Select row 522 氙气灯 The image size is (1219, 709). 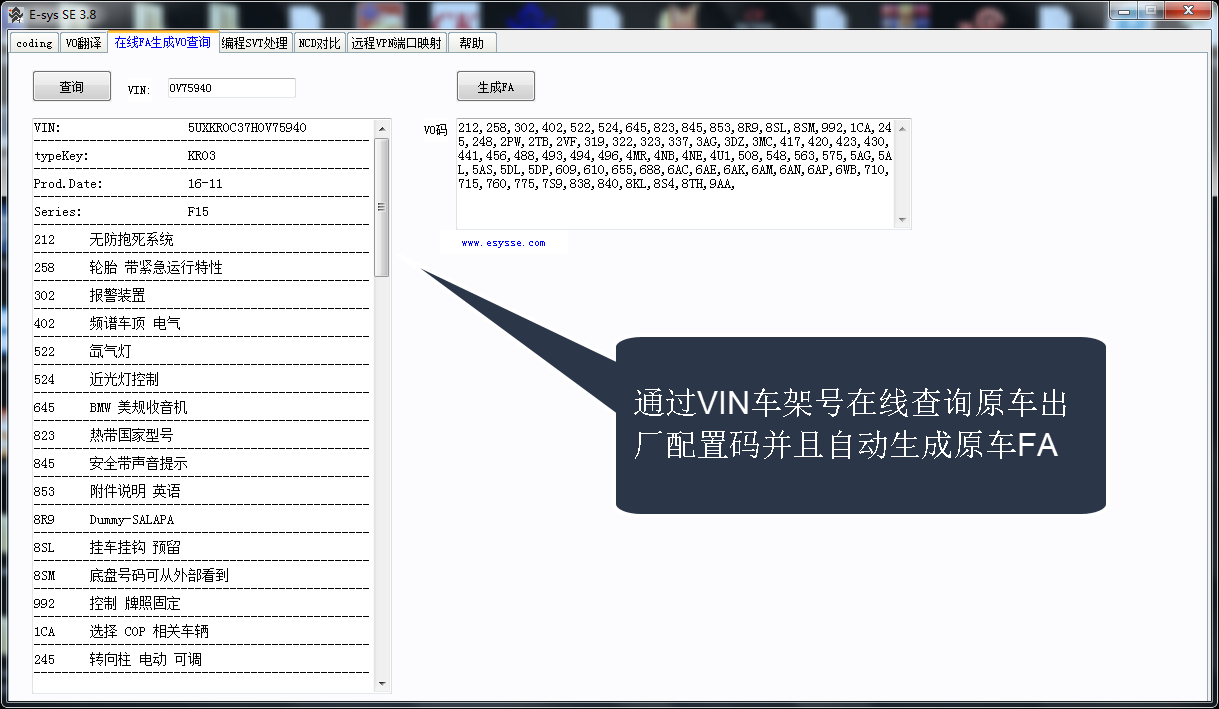tap(202, 352)
